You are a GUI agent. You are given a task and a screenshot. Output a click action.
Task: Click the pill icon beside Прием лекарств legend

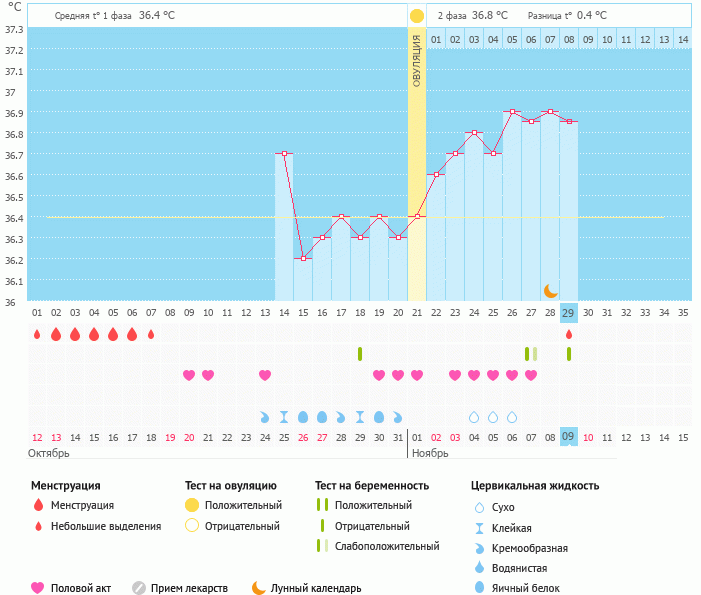pyautogui.click(x=139, y=588)
